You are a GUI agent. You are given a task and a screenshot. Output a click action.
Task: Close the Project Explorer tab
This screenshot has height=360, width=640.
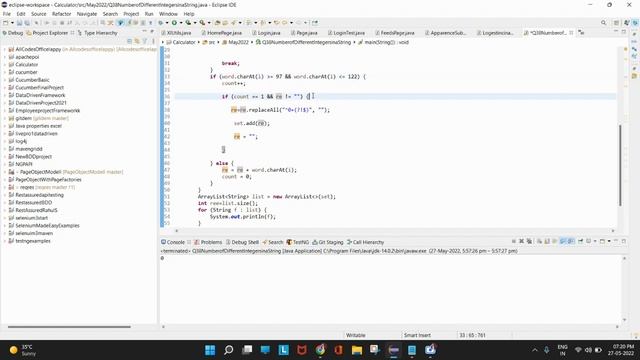click(73, 33)
